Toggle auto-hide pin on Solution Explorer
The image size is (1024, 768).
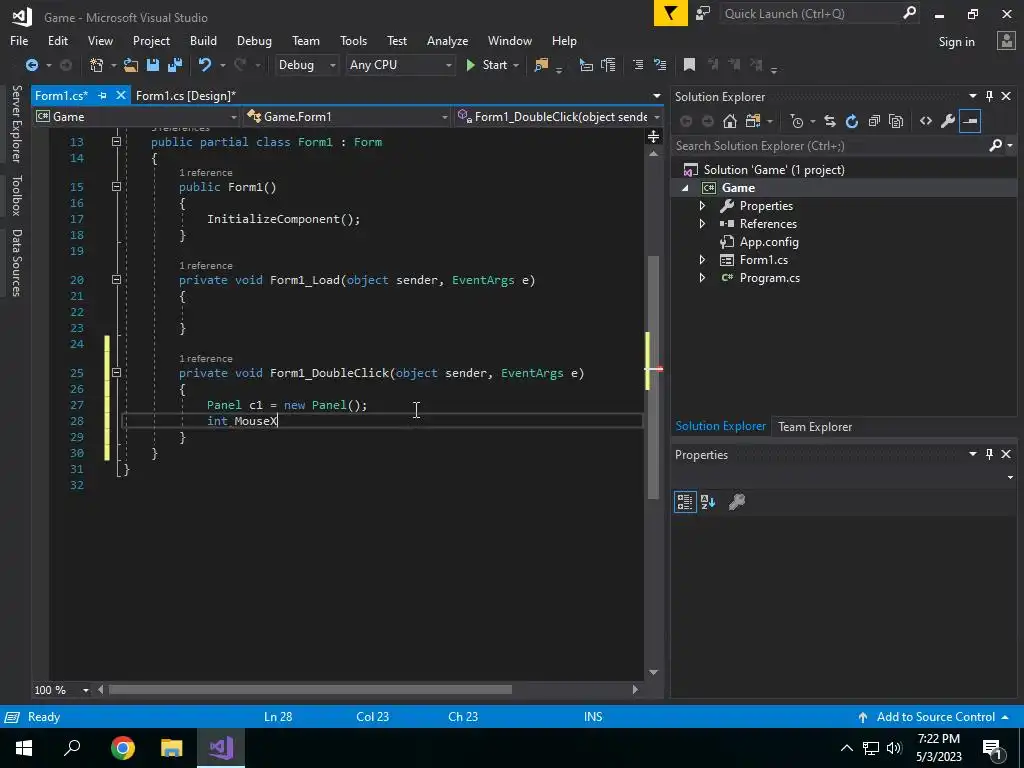[989, 96]
